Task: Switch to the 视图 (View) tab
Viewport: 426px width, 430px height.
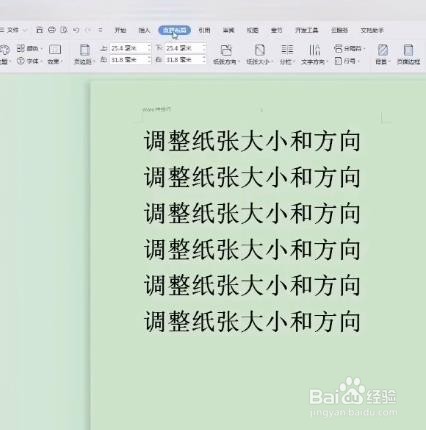Action: click(252, 30)
